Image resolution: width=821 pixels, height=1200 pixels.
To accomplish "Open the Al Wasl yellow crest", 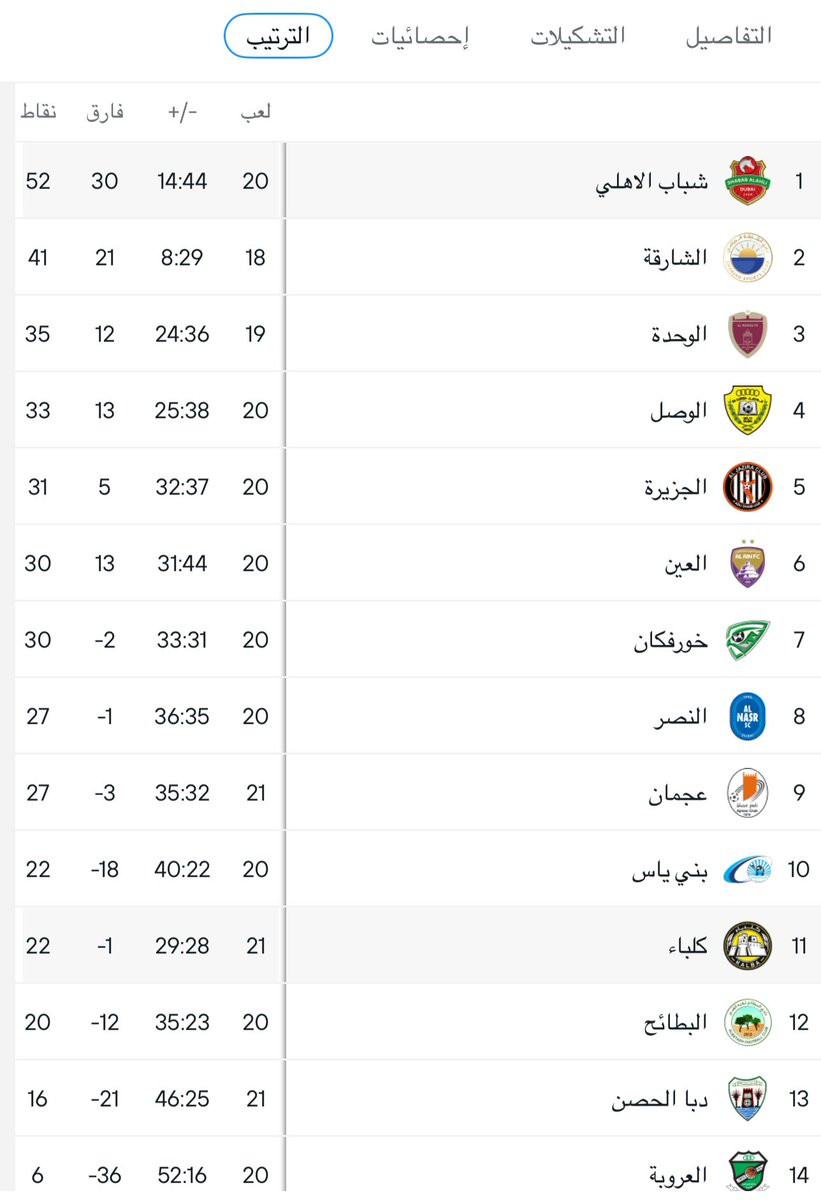I will [x=747, y=410].
